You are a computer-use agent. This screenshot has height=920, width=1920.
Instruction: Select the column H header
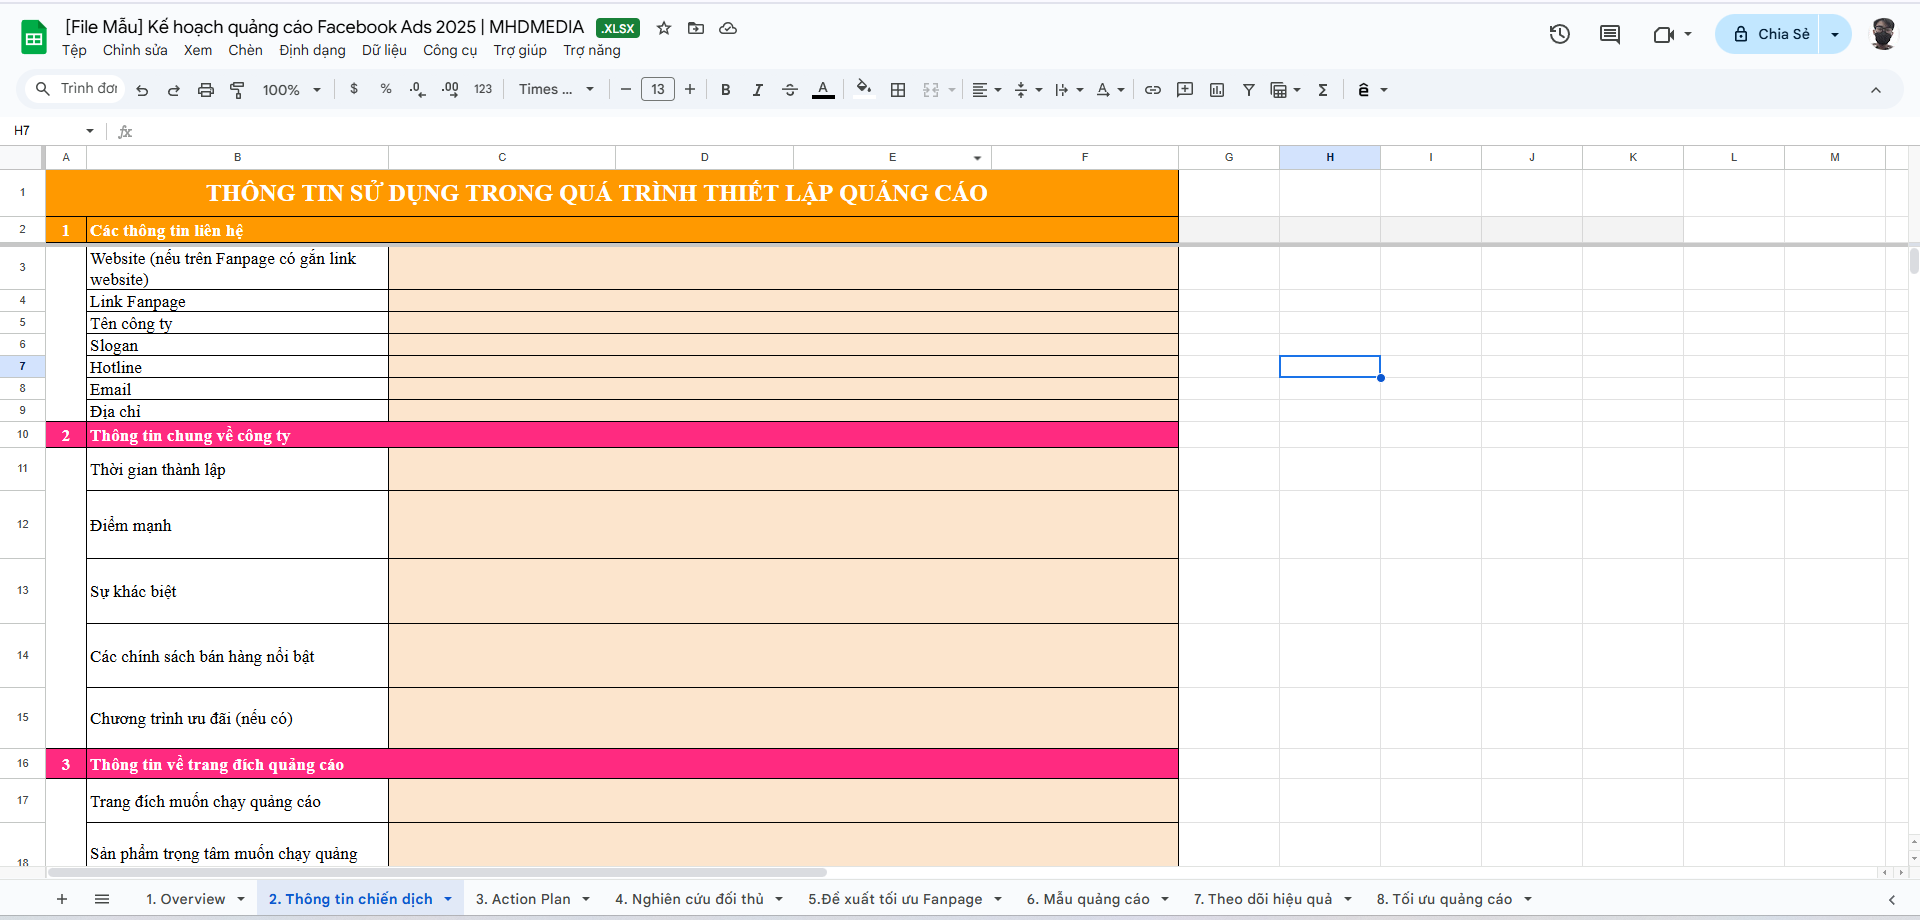tap(1330, 157)
